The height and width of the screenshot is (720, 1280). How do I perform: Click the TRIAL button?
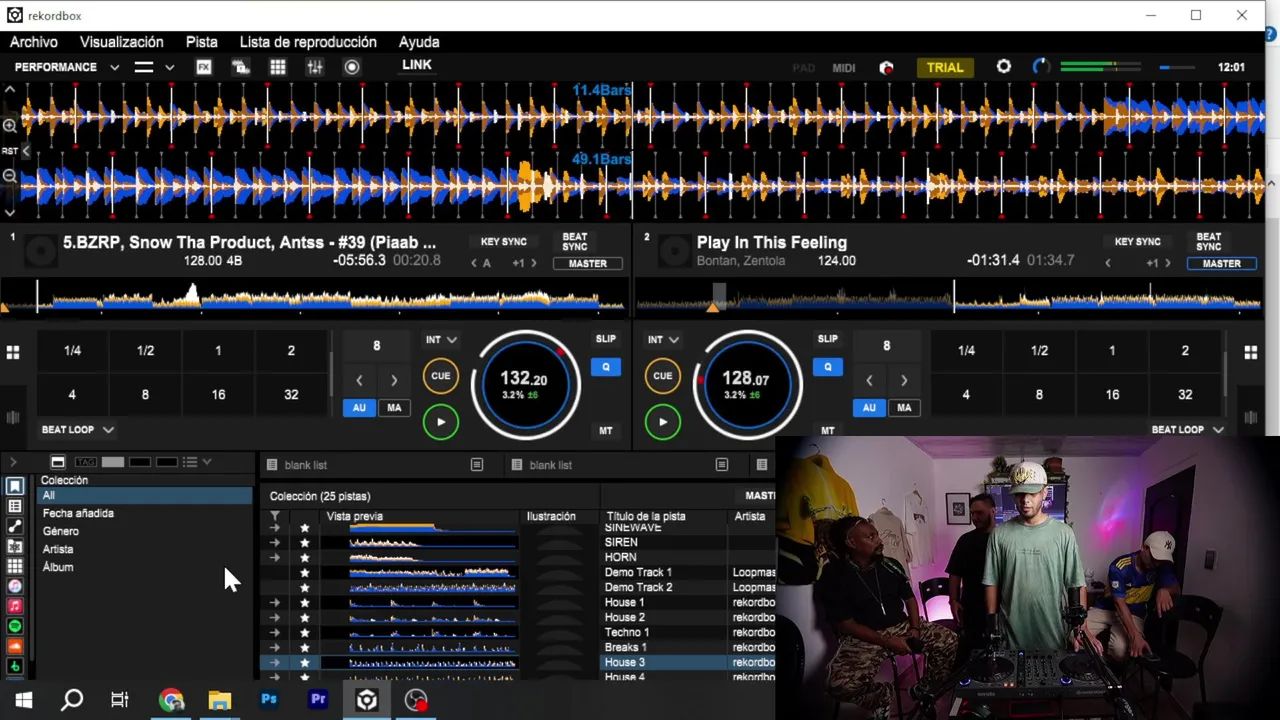coord(945,67)
